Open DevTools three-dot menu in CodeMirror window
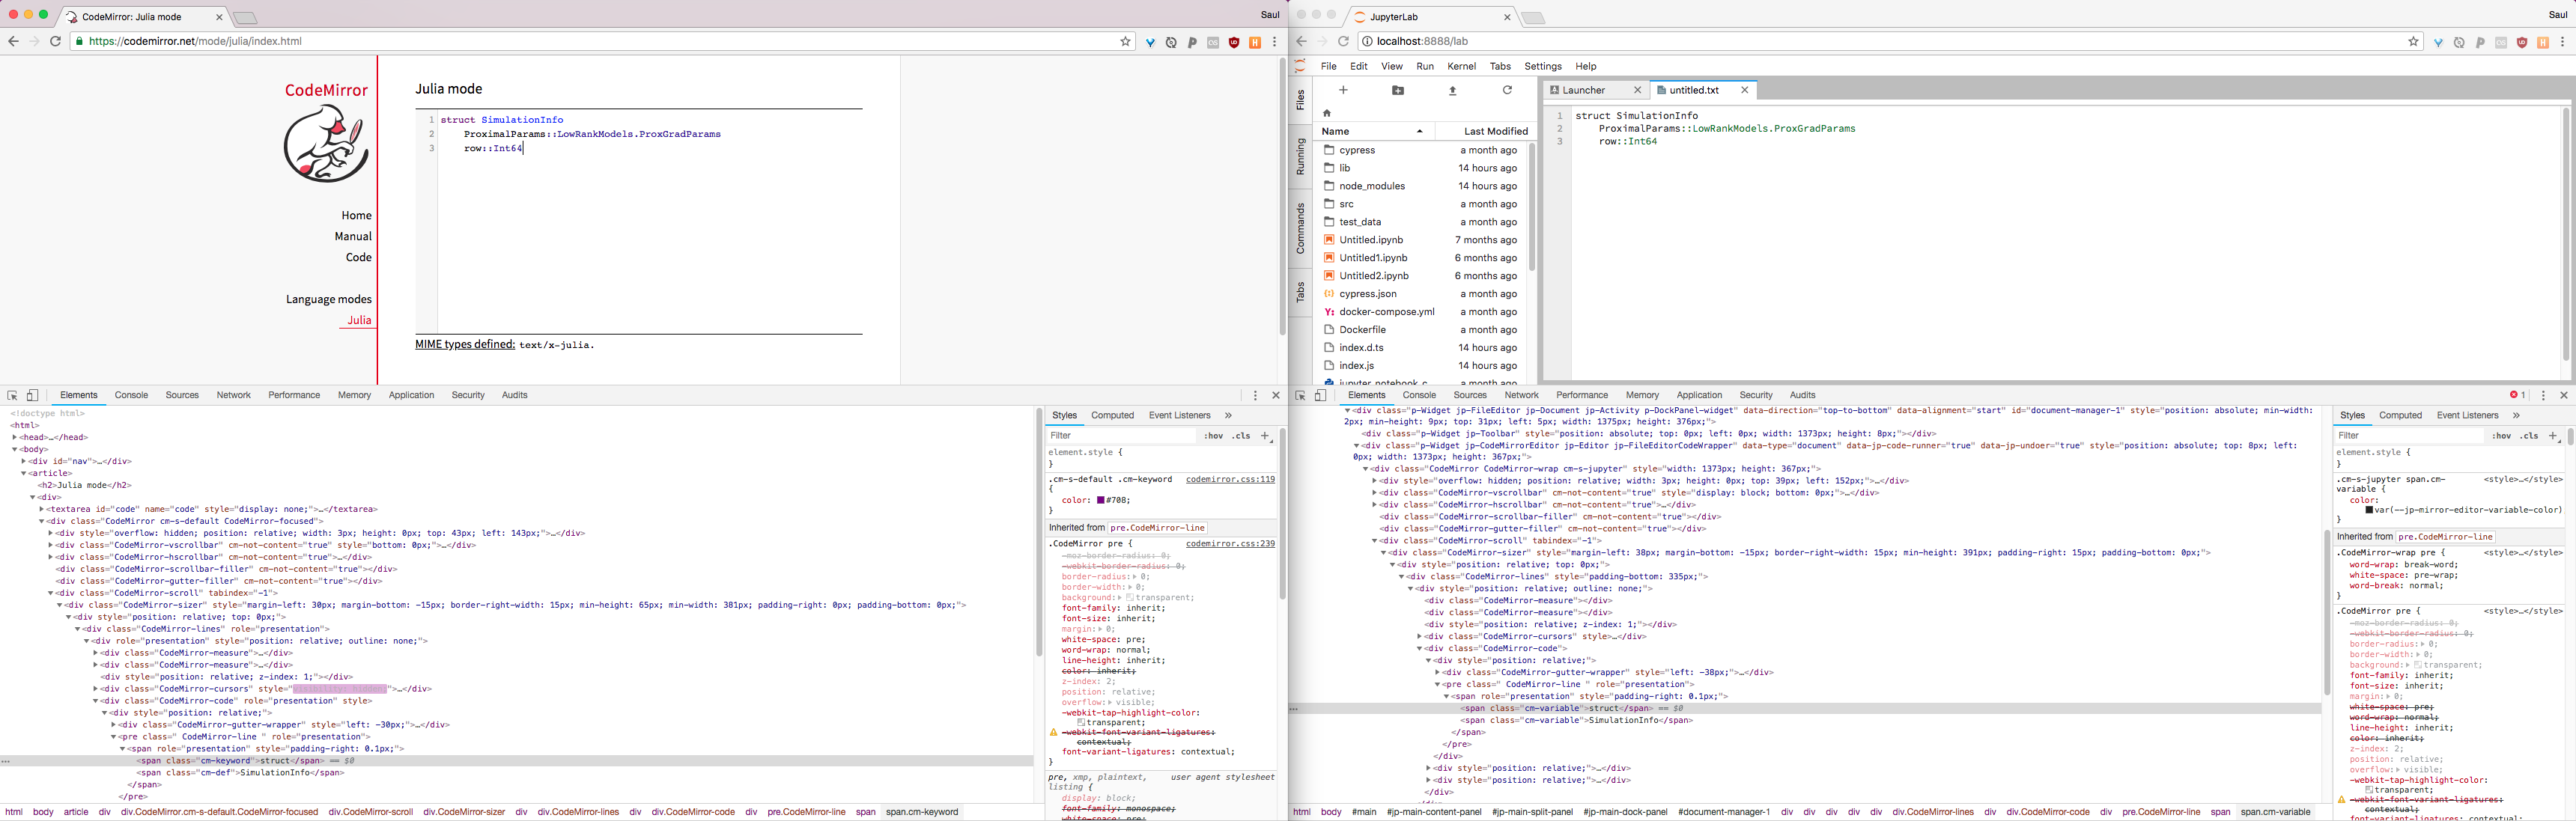2576x821 pixels. 1255,396
